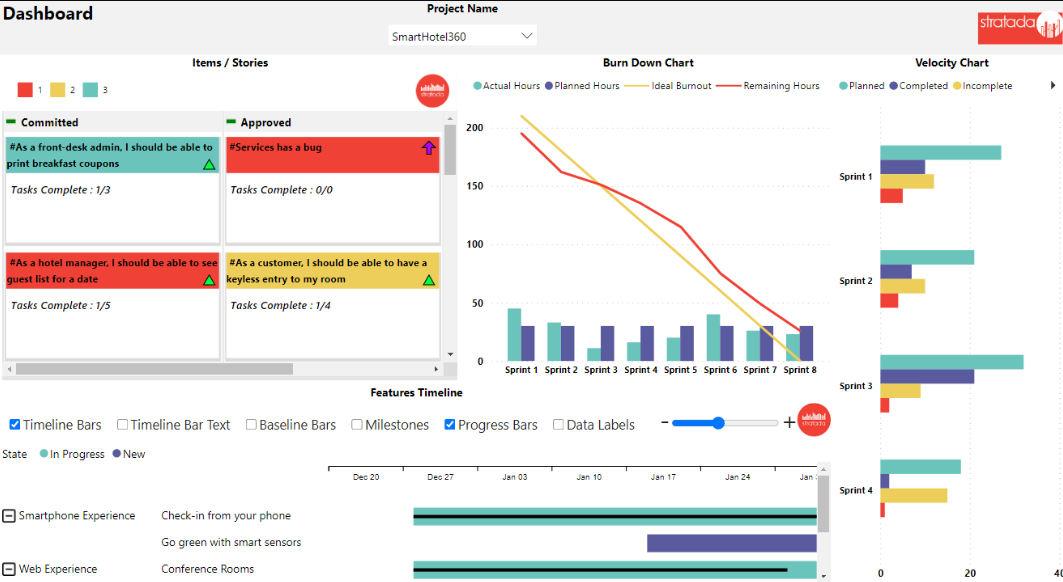
Task: Click the minus icon to zoom out the timeline
Action: click(663, 422)
